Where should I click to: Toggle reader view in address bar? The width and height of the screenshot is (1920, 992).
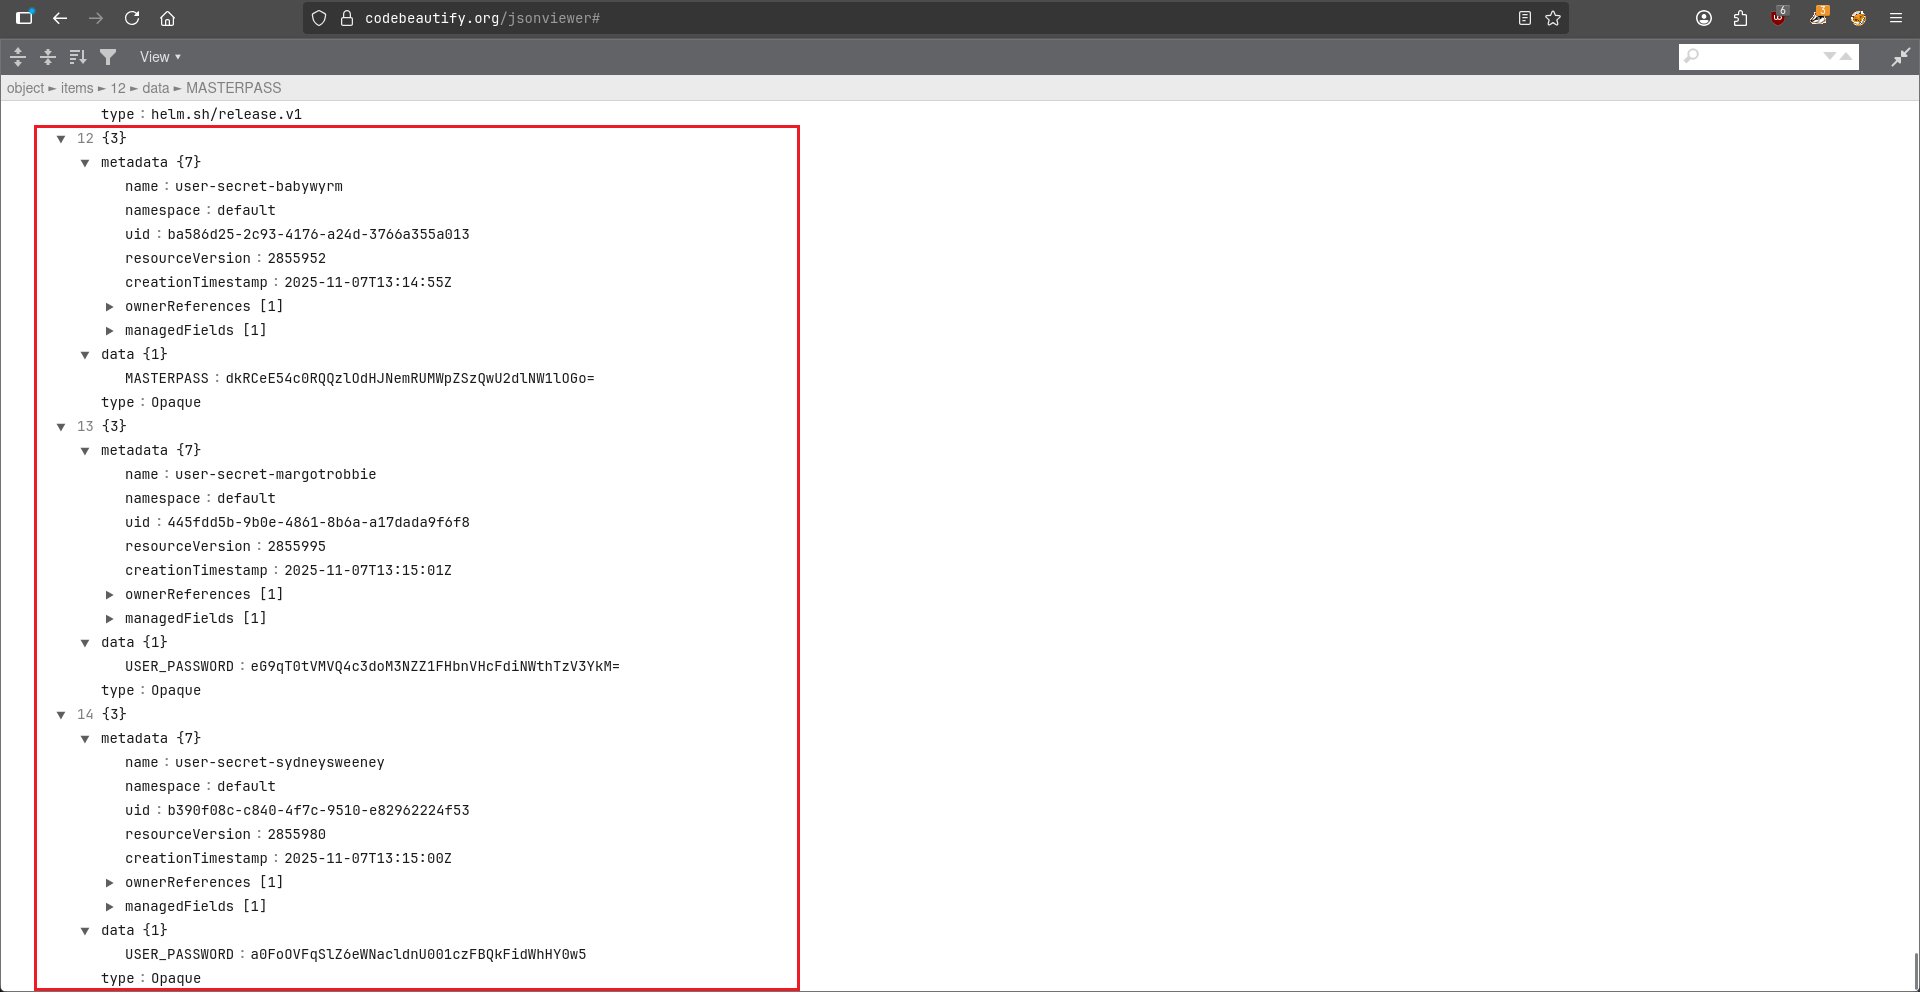click(x=1525, y=18)
